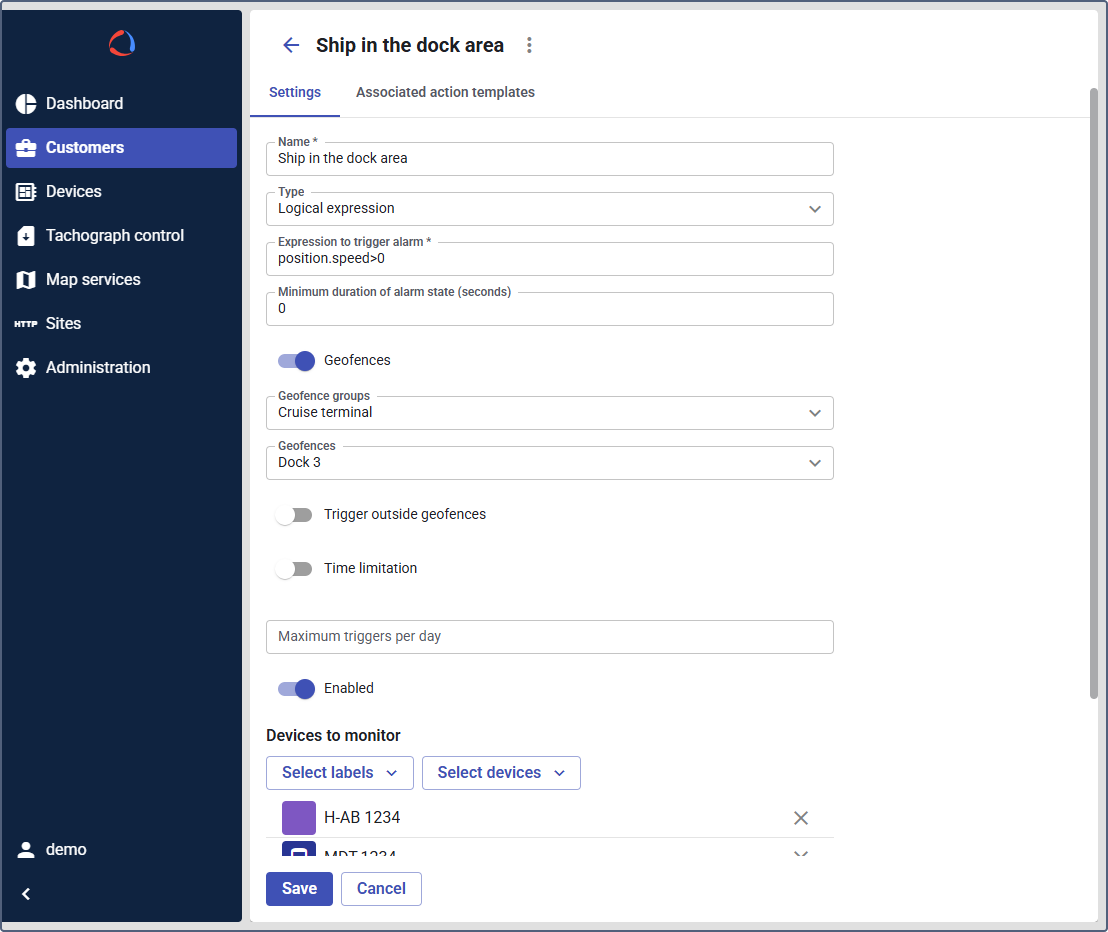Remove device H-AB 1234 from the list
The width and height of the screenshot is (1108, 932).
coord(800,818)
